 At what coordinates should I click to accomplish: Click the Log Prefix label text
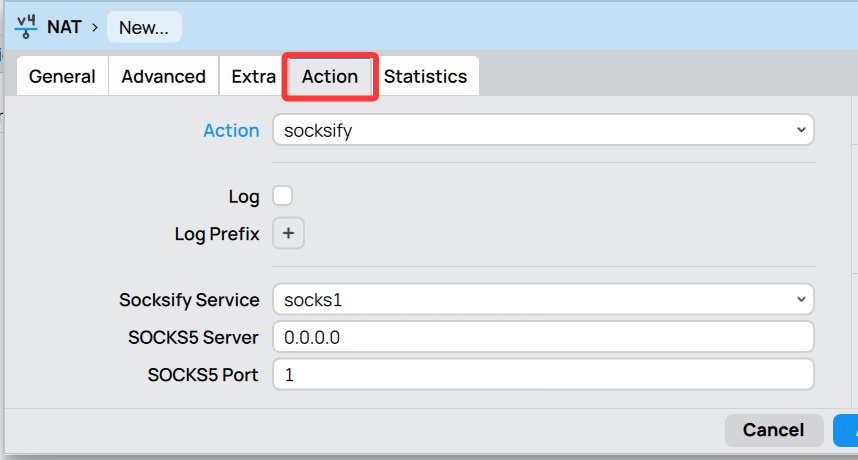216,234
